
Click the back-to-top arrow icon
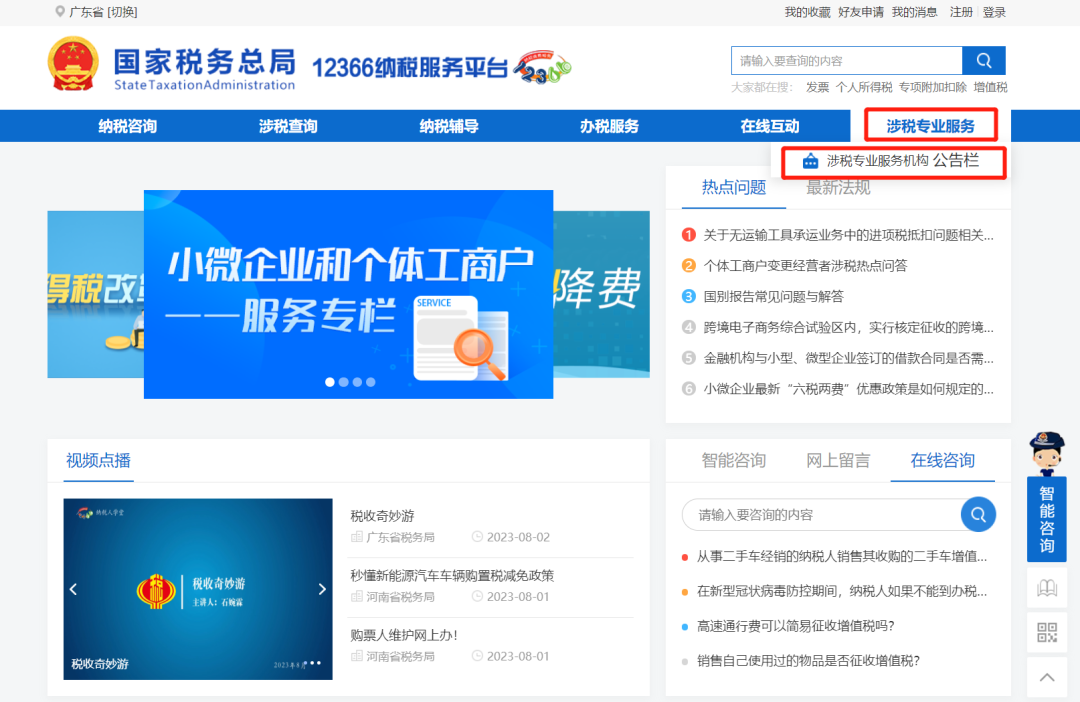pyautogui.click(x=1047, y=677)
